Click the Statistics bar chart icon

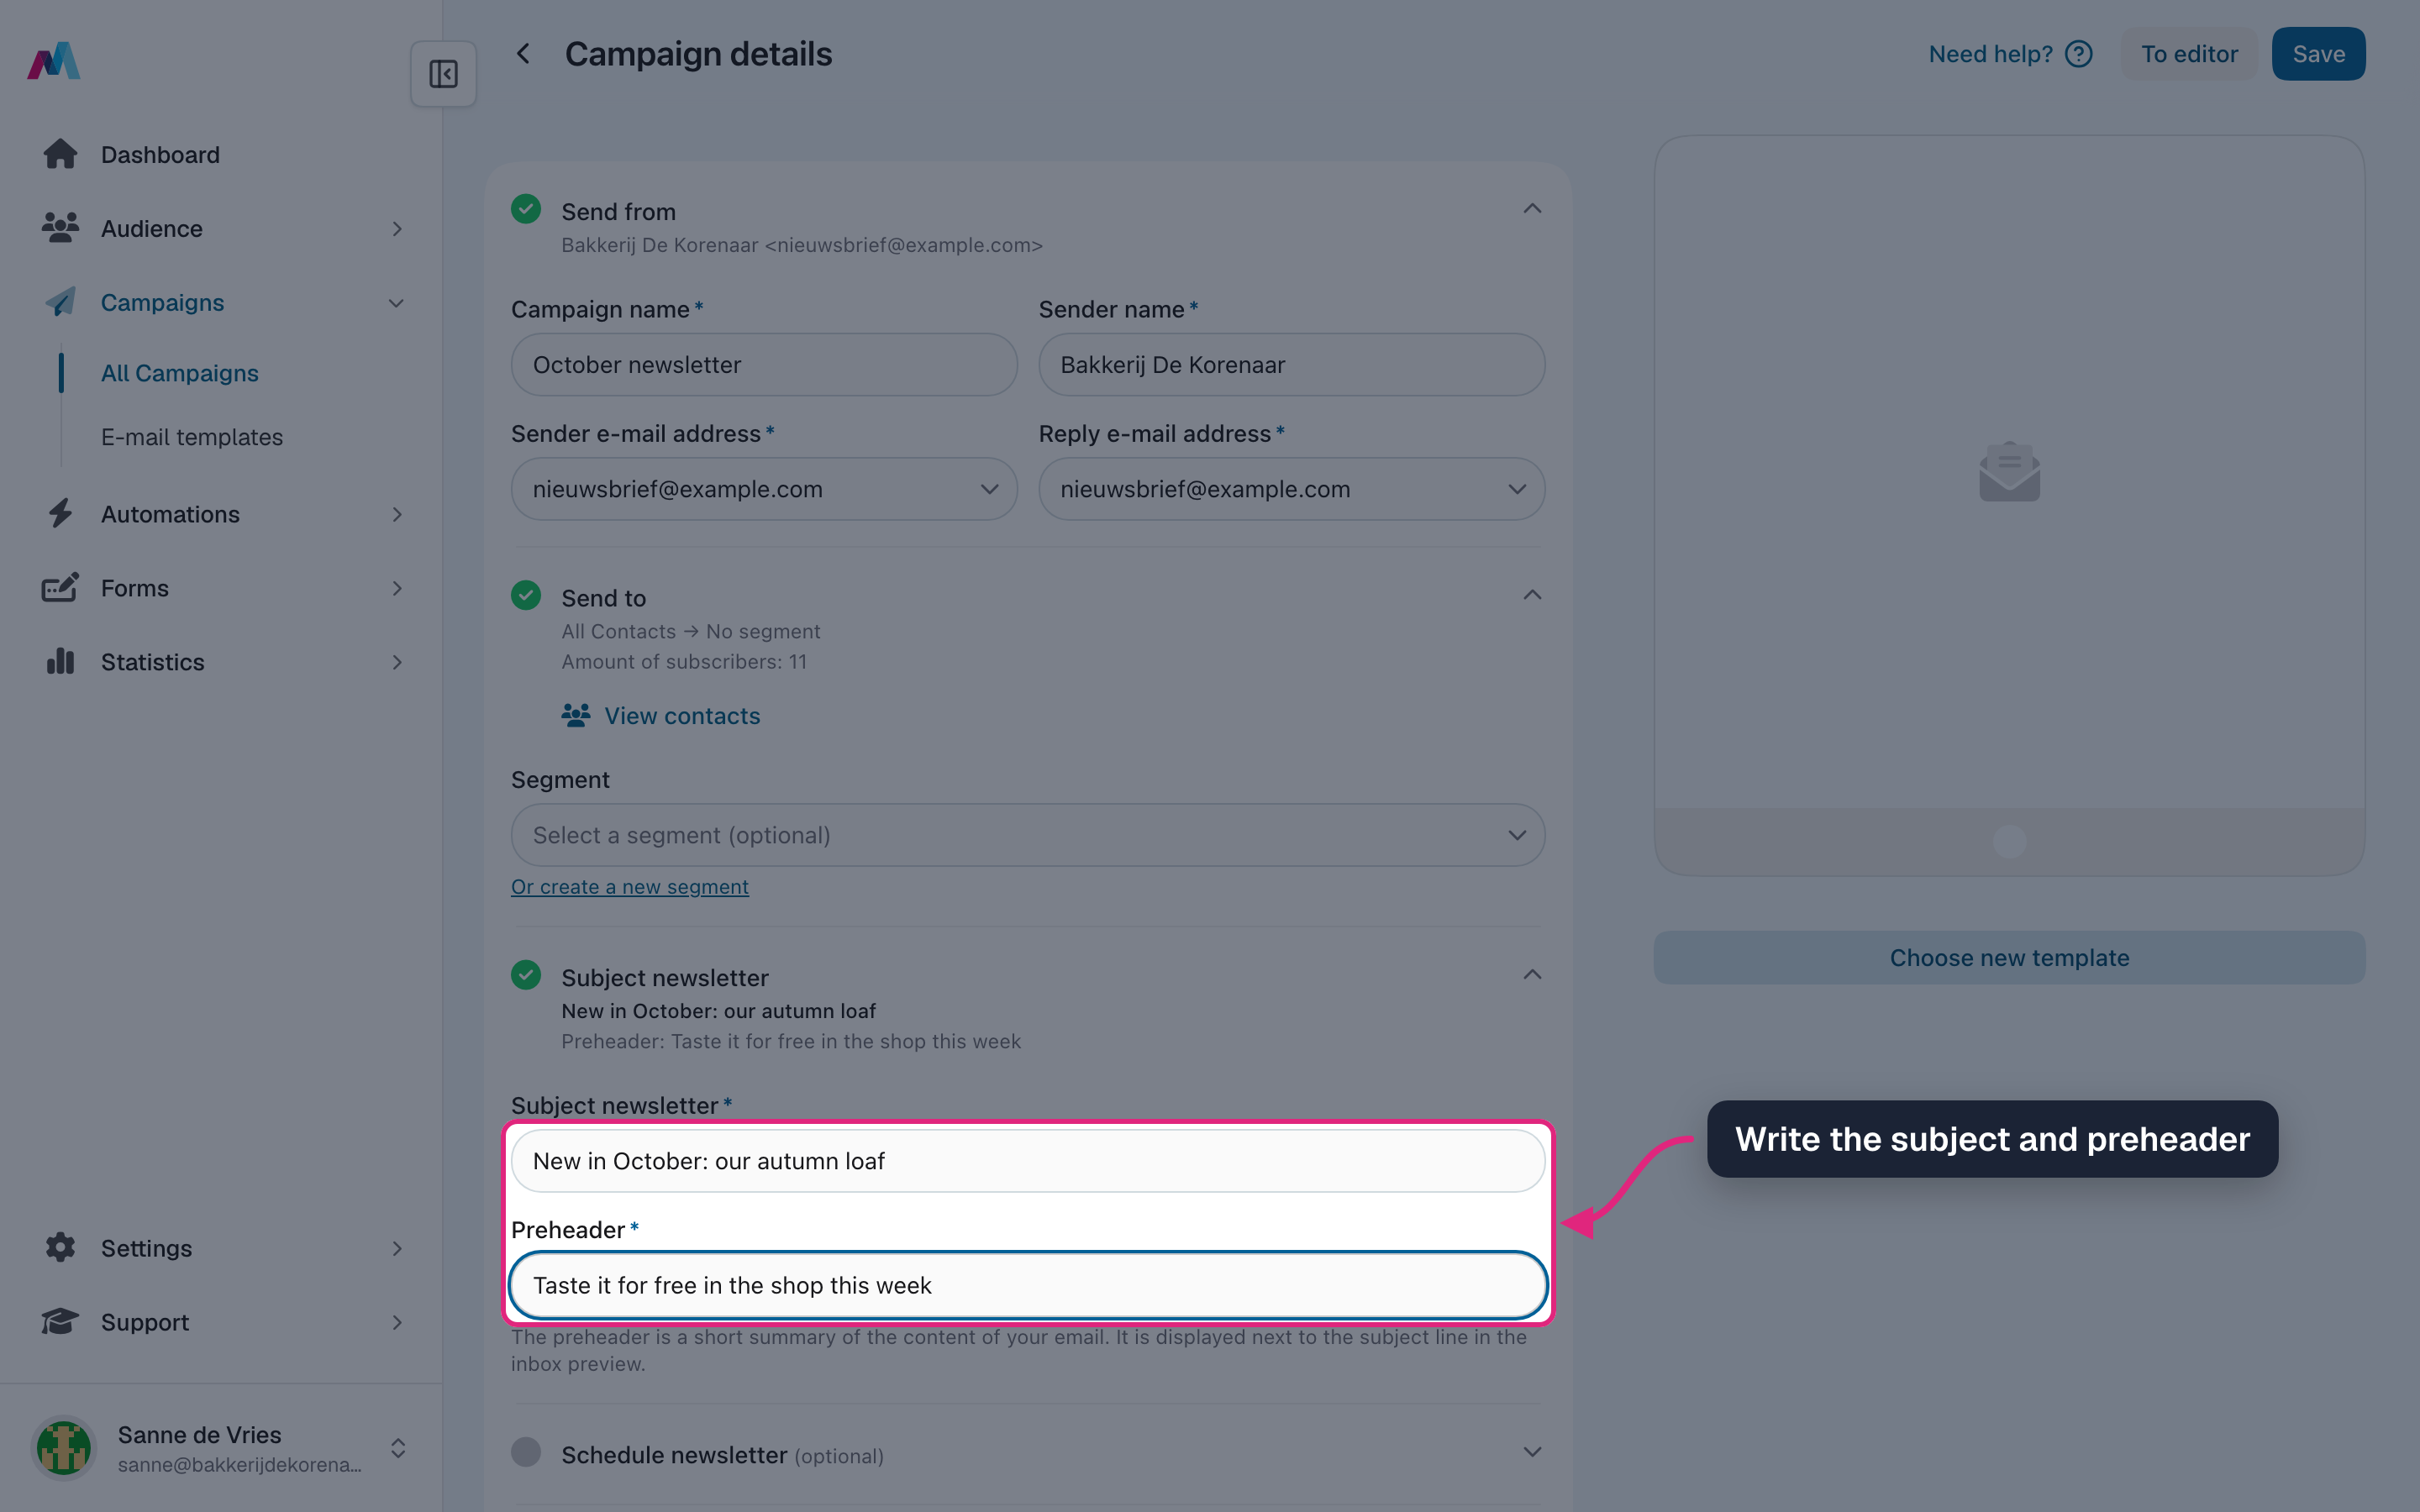(60, 661)
